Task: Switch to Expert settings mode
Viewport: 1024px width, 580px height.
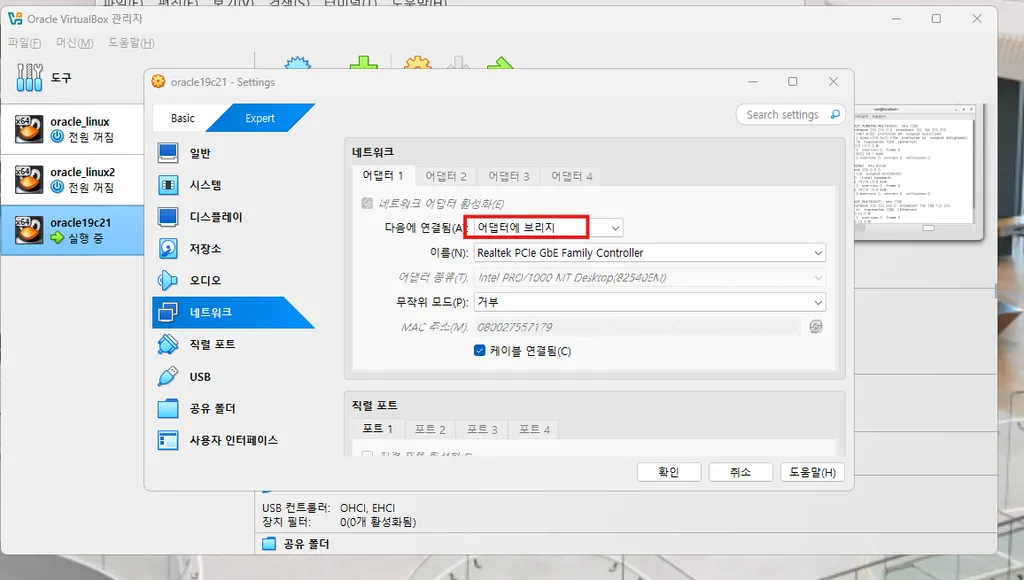Action: coord(260,118)
